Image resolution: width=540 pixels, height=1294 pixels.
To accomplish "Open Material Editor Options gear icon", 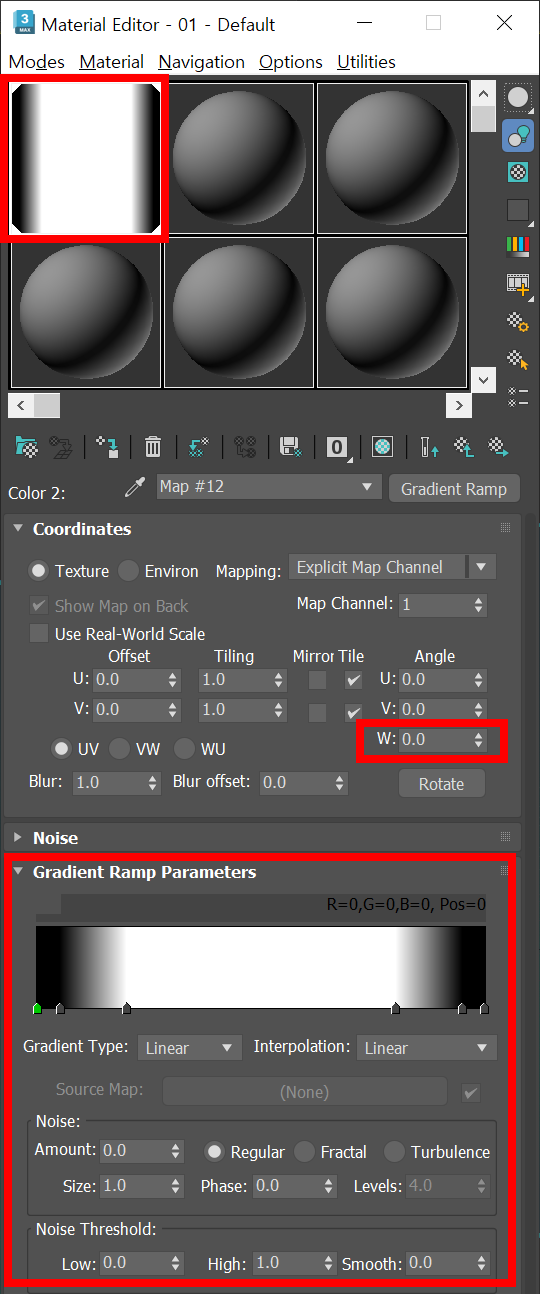I will 518,322.
